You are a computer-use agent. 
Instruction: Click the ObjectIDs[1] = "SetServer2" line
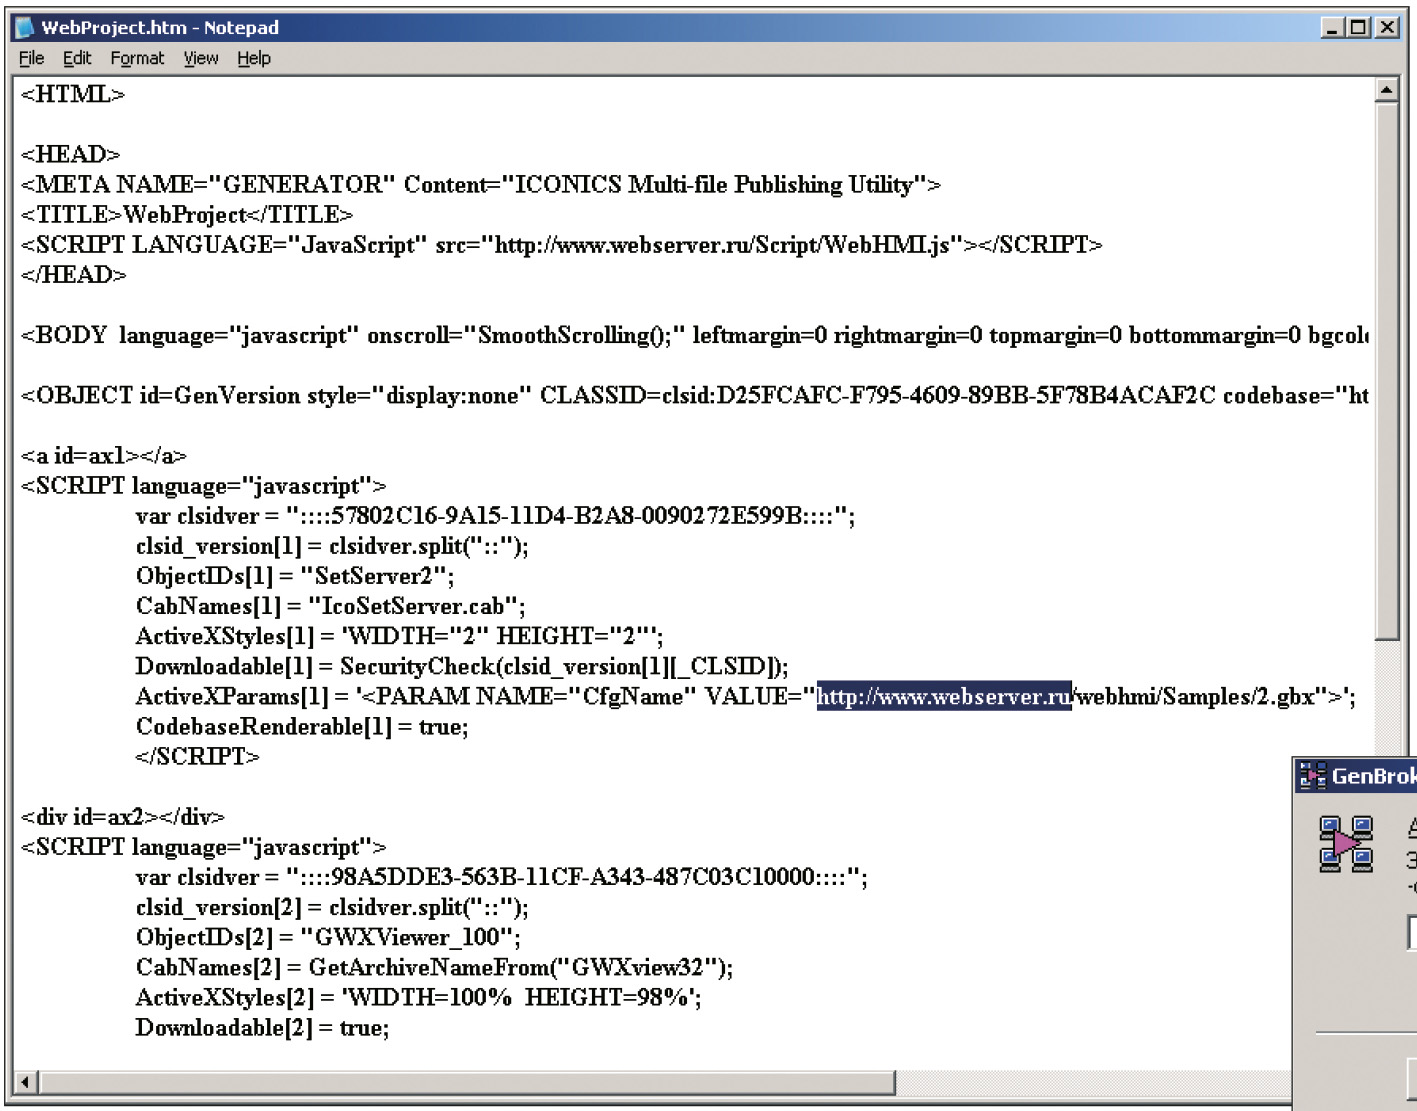[x=295, y=576]
